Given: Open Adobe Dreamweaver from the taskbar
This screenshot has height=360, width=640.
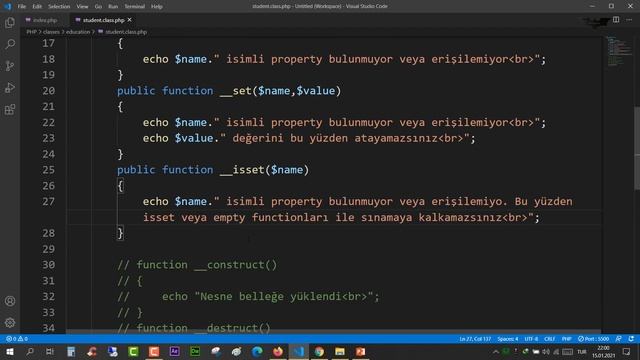Looking at the screenshot, I should pos(195,351).
